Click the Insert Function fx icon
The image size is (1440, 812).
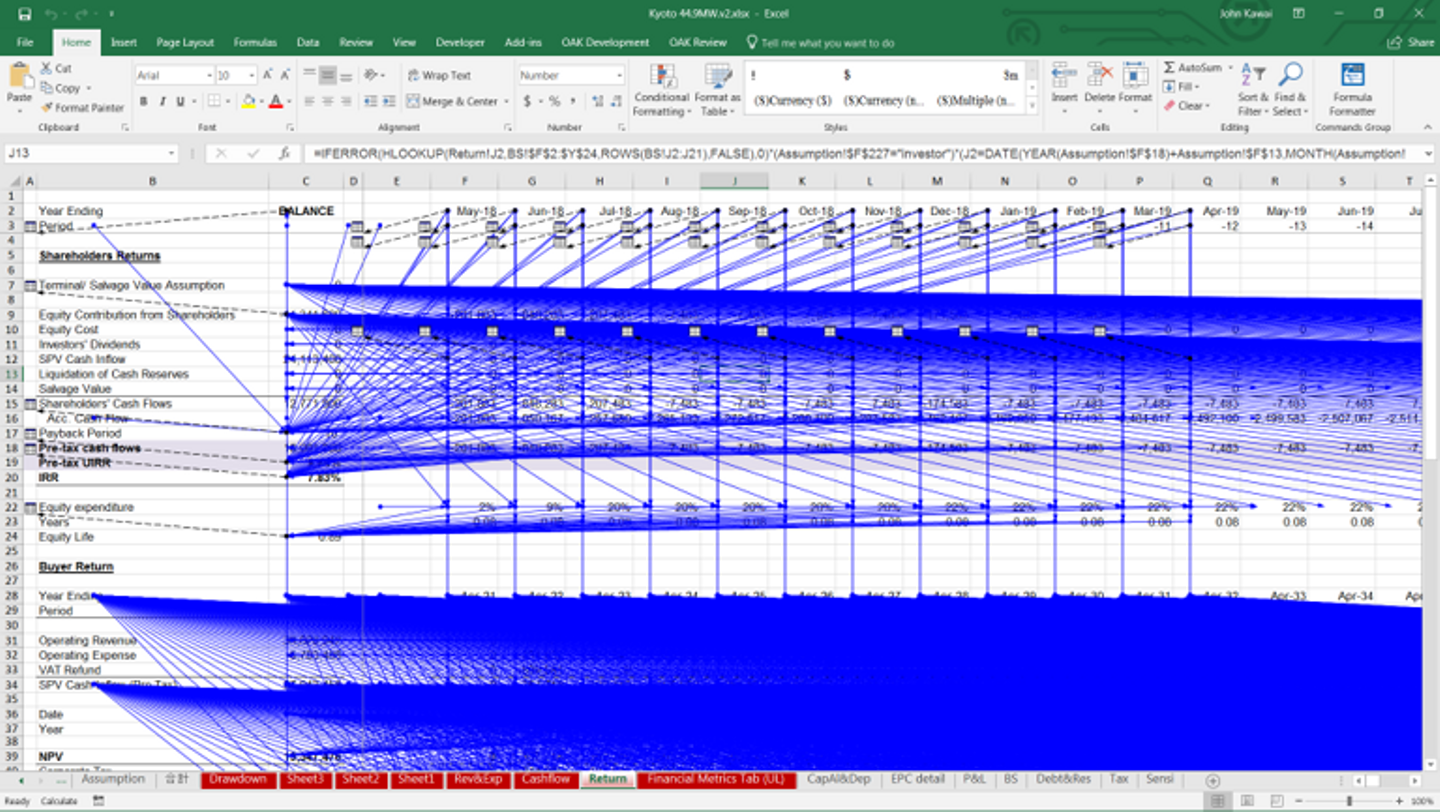tap(285, 154)
